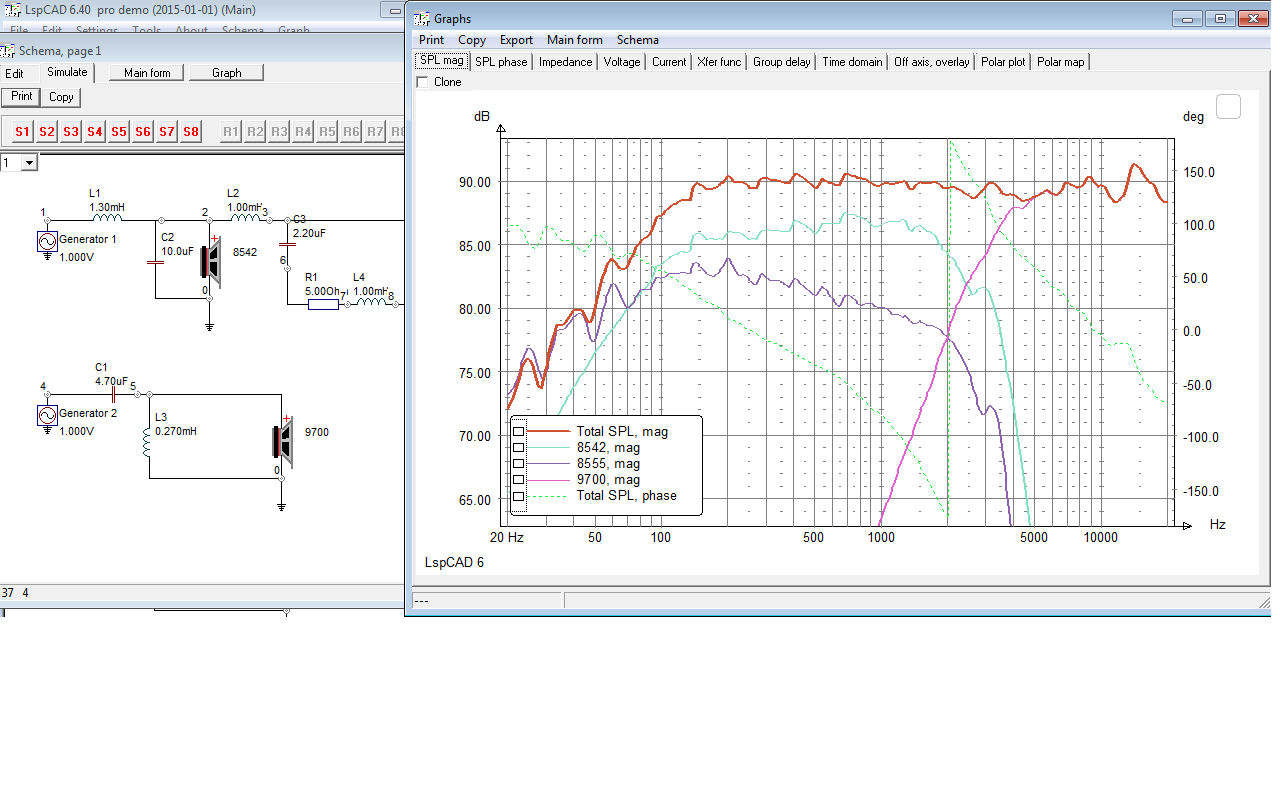Click greyed R2 button in Schema toolbar
Image resolution: width=1280 pixels, height=800 pixels.
point(255,131)
